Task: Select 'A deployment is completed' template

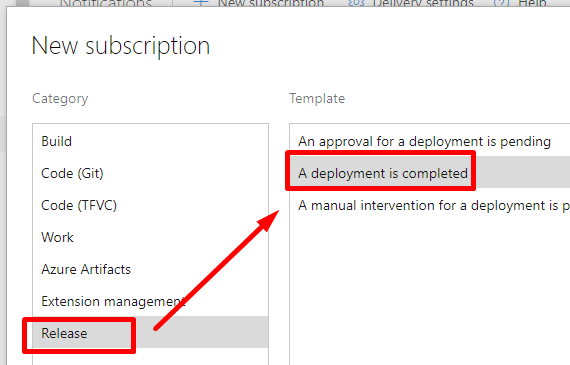Action: click(430, 173)
